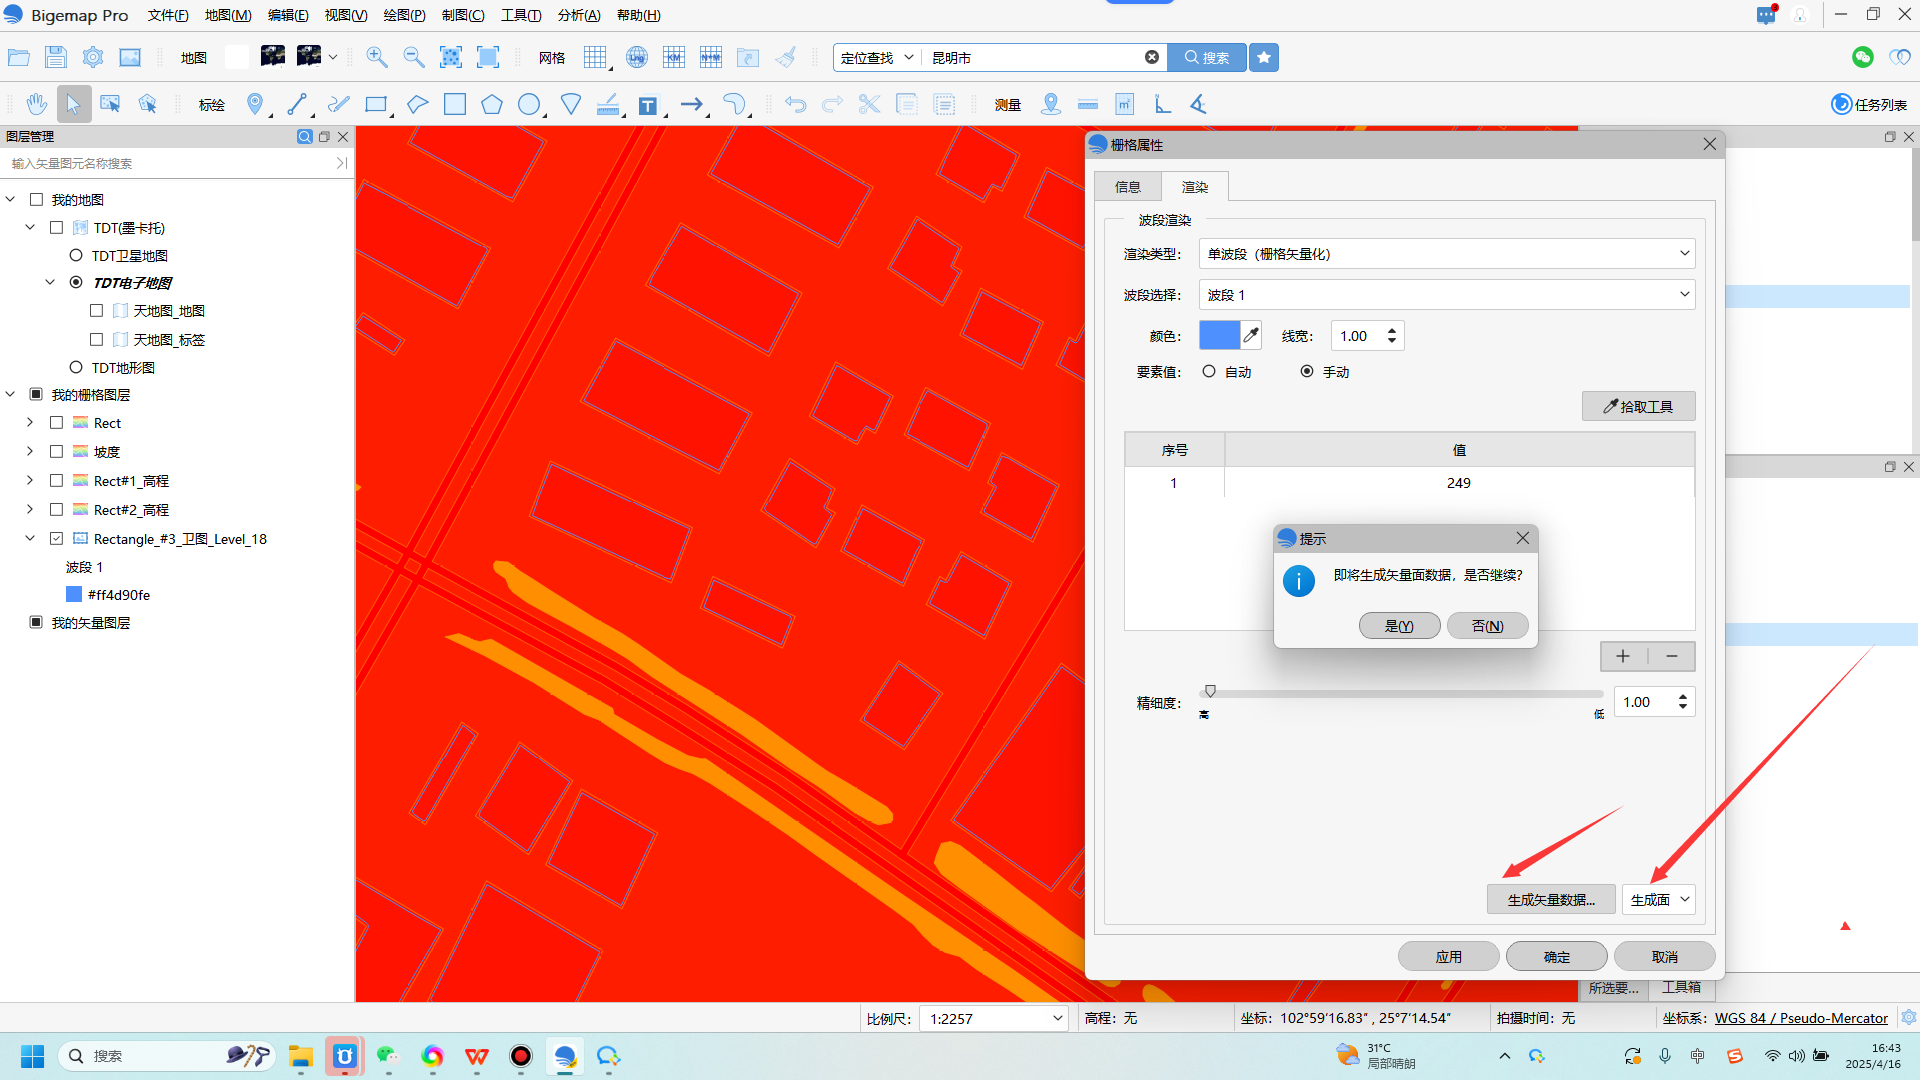Image resolution: width=1920 pixels, height=1080 pixels.
Task: Check the 坡度 layer checkbox
Action: tap(57, 452)
